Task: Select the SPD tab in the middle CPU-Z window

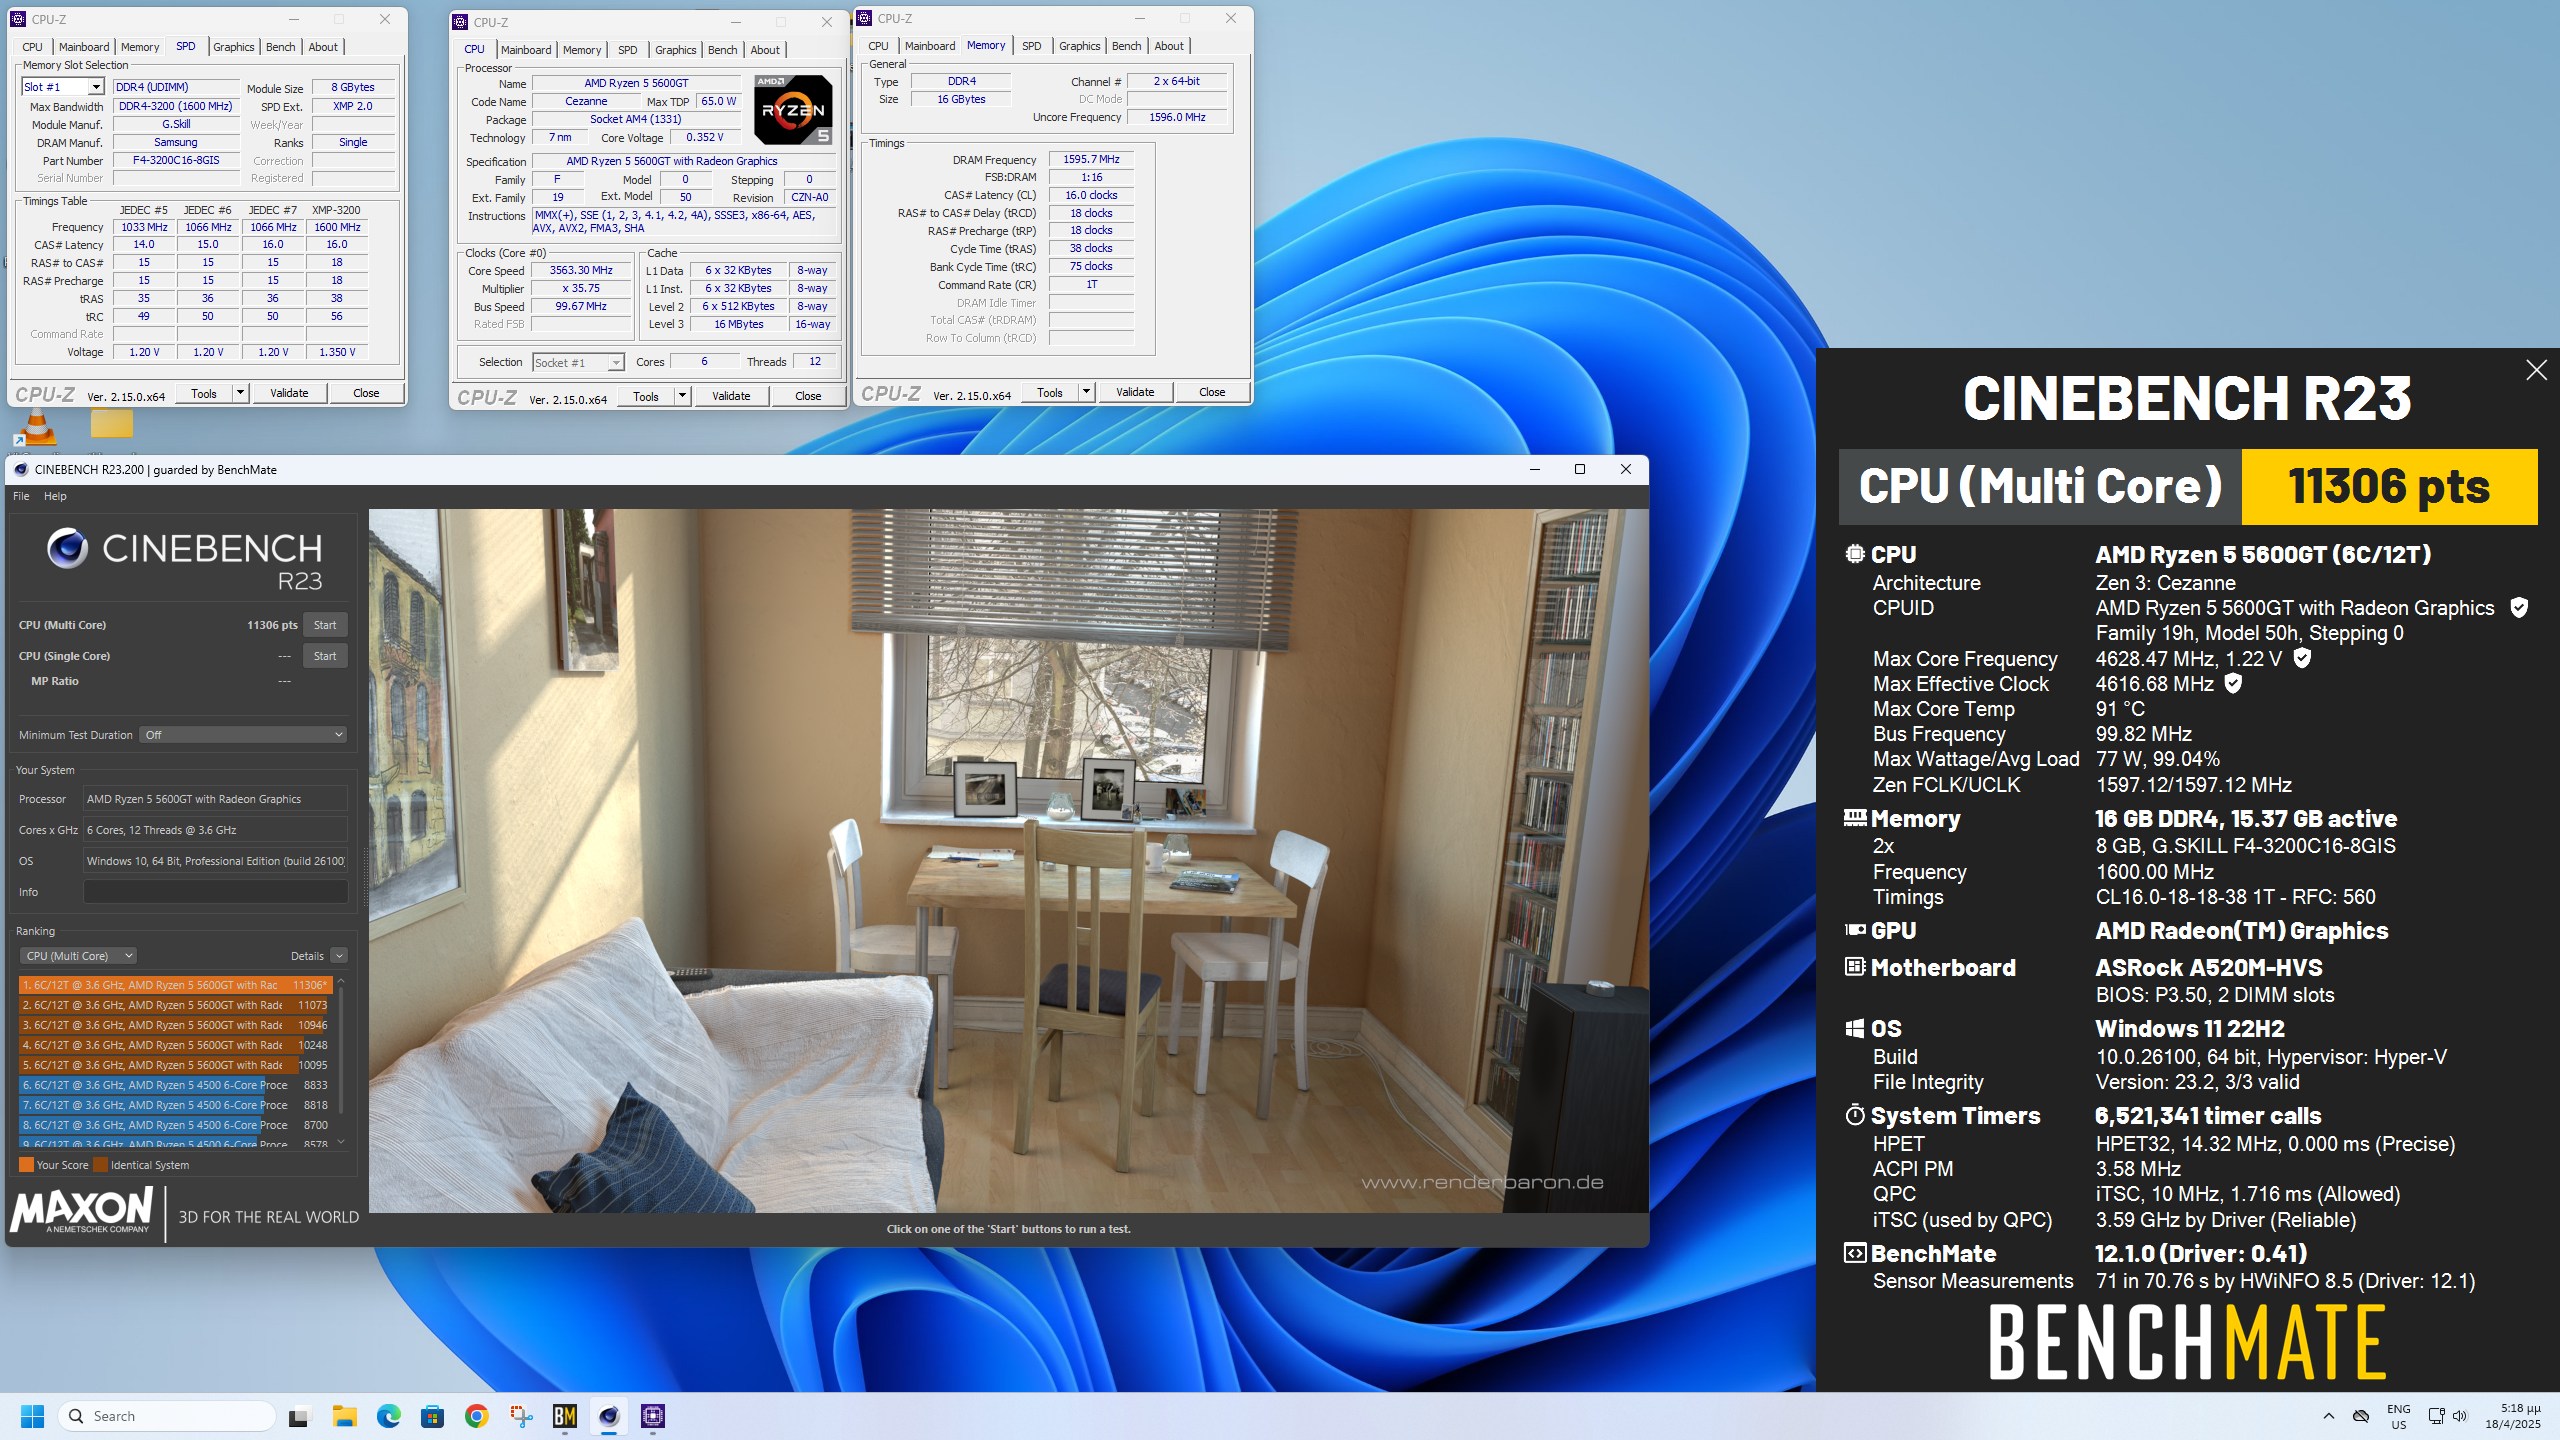Action: click(628, 50)
